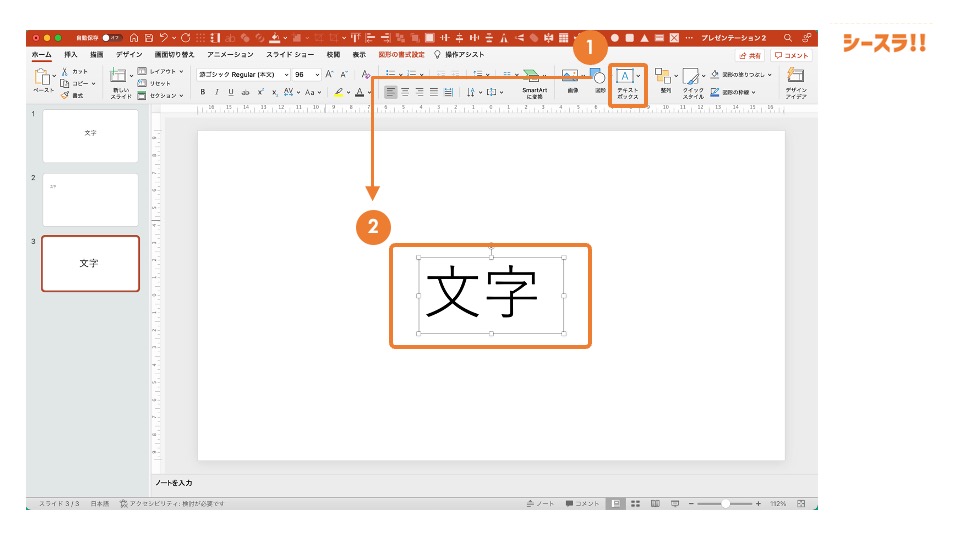This screenshot has width=960, height=540.
Task: Switch to slide sorter view icon
Action: (636, 504)
